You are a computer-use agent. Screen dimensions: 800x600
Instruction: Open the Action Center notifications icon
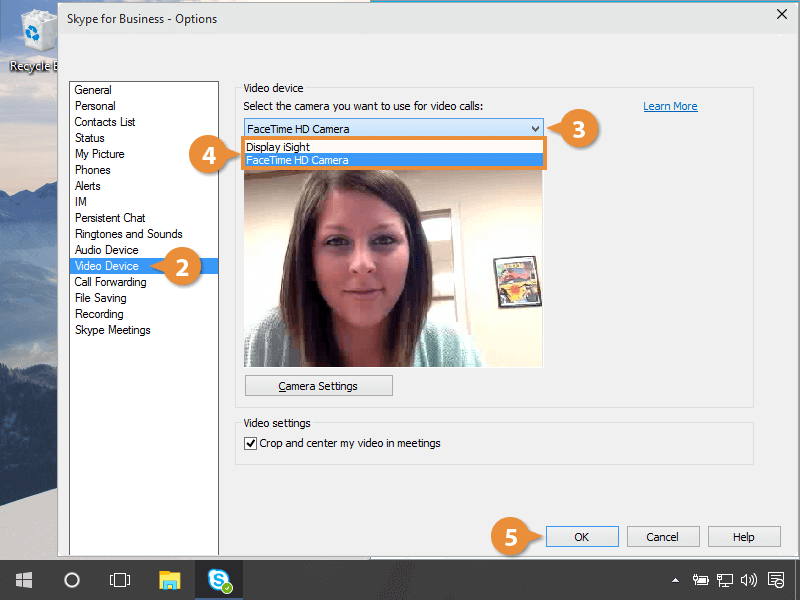tap(775, 579)
